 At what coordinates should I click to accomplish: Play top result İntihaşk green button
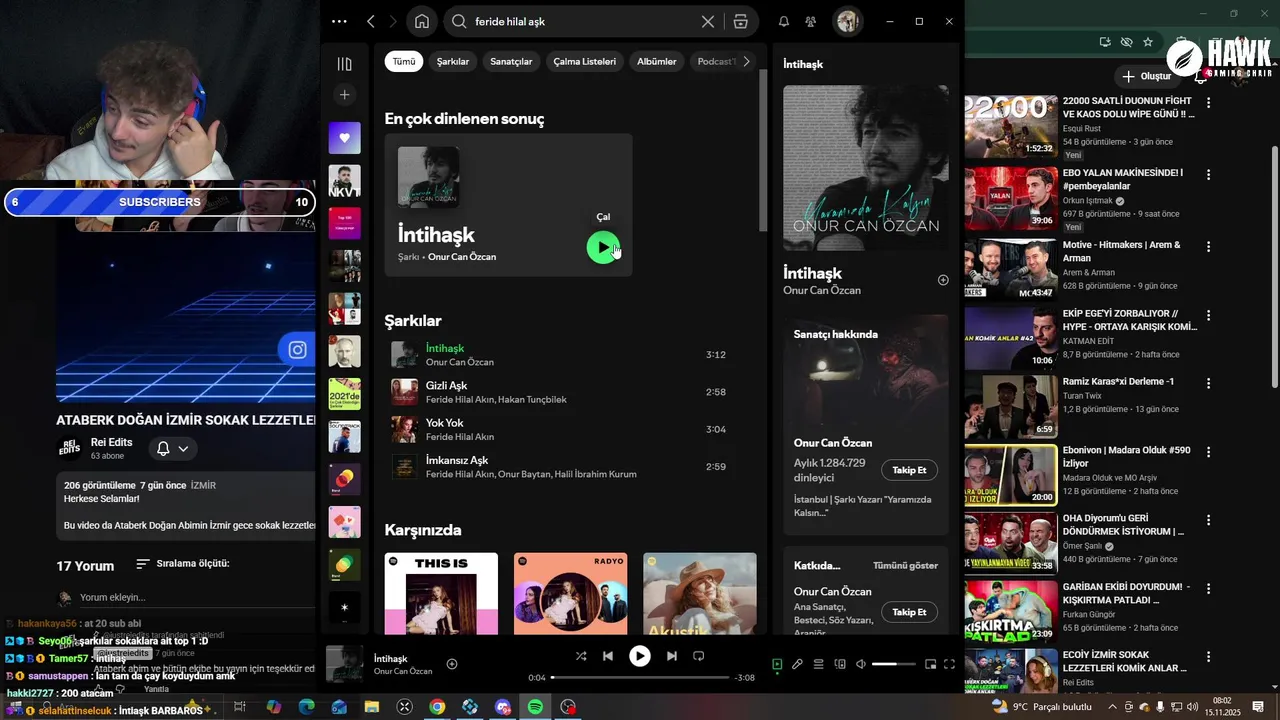pos(603,247)
